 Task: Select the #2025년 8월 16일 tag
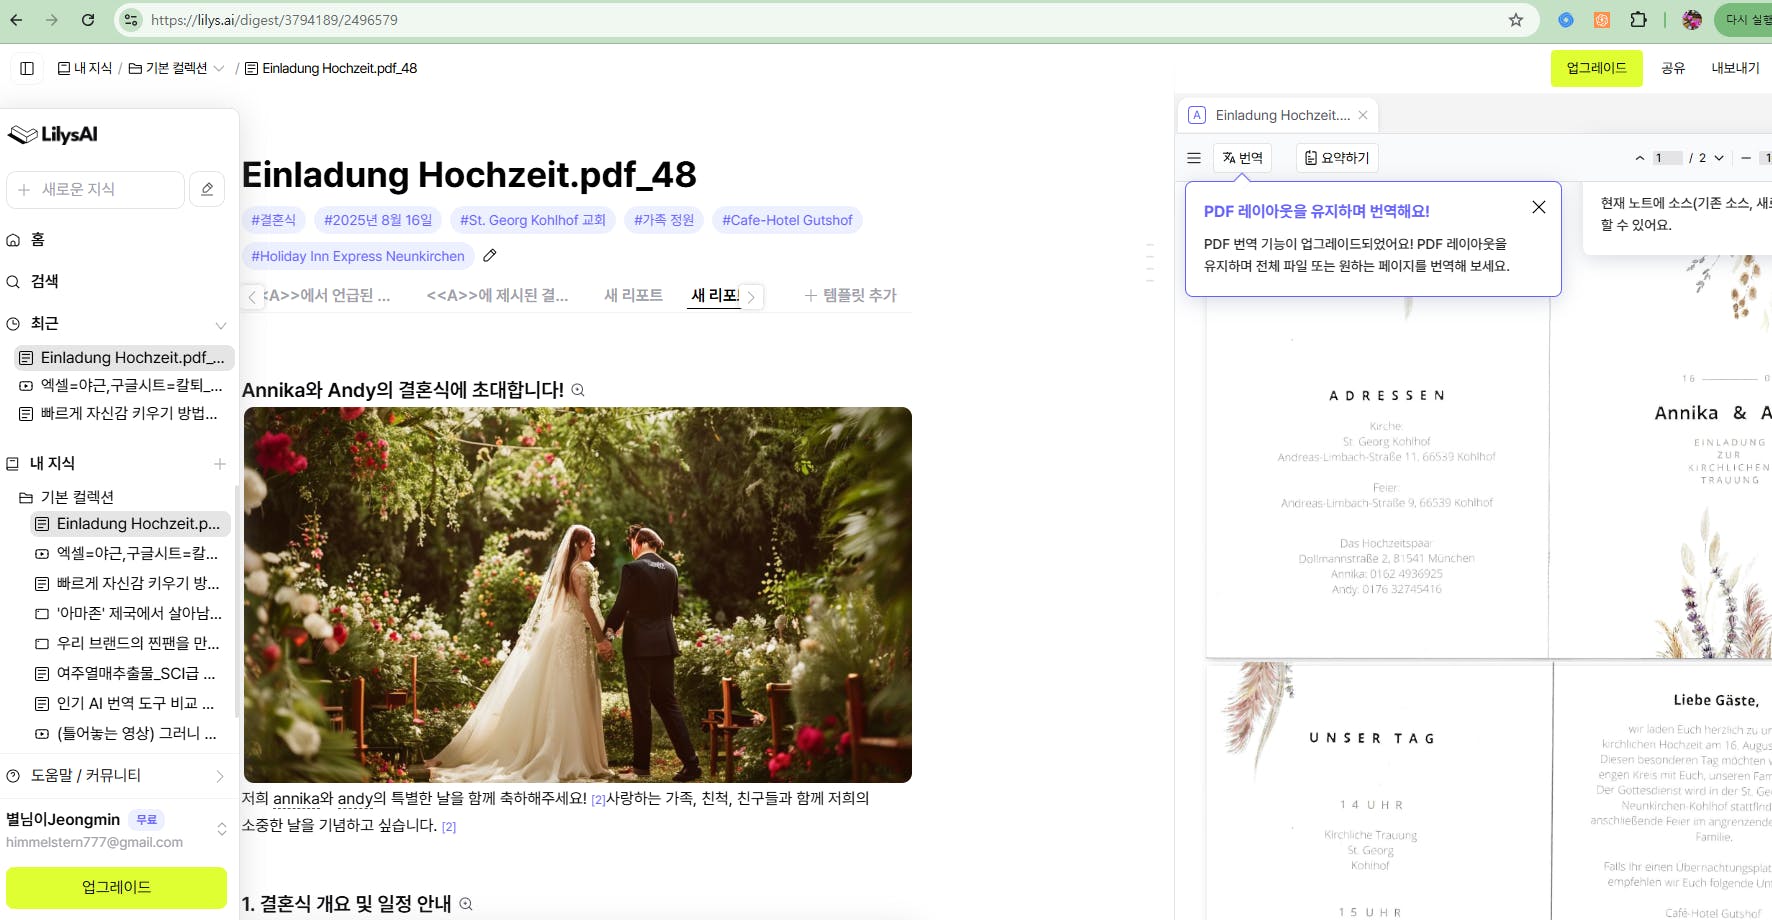tap(378, 220)
